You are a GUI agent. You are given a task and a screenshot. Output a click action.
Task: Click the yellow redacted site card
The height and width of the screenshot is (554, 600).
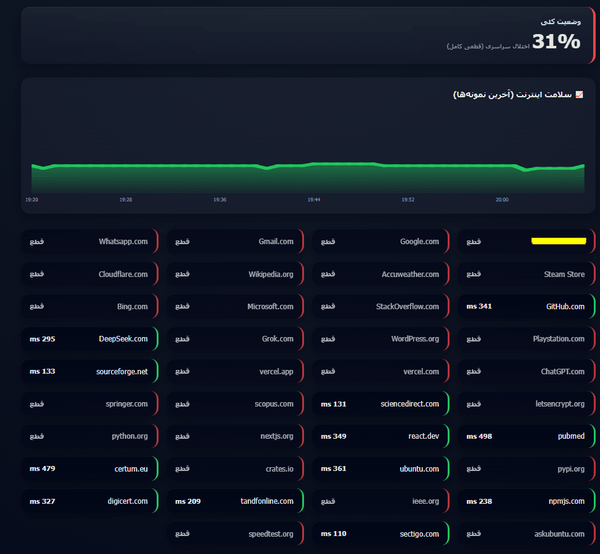coord(527,241)
